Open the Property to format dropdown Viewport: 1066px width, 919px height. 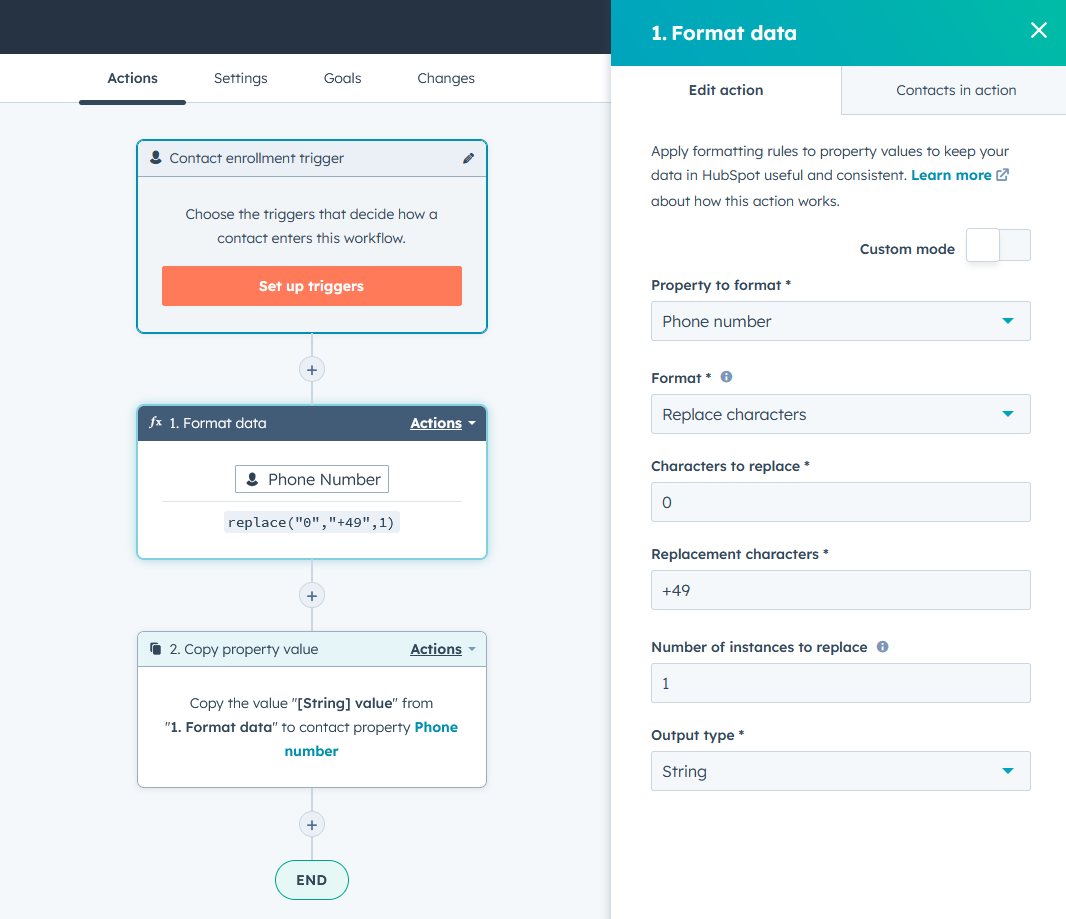click(x=840, y=321)
